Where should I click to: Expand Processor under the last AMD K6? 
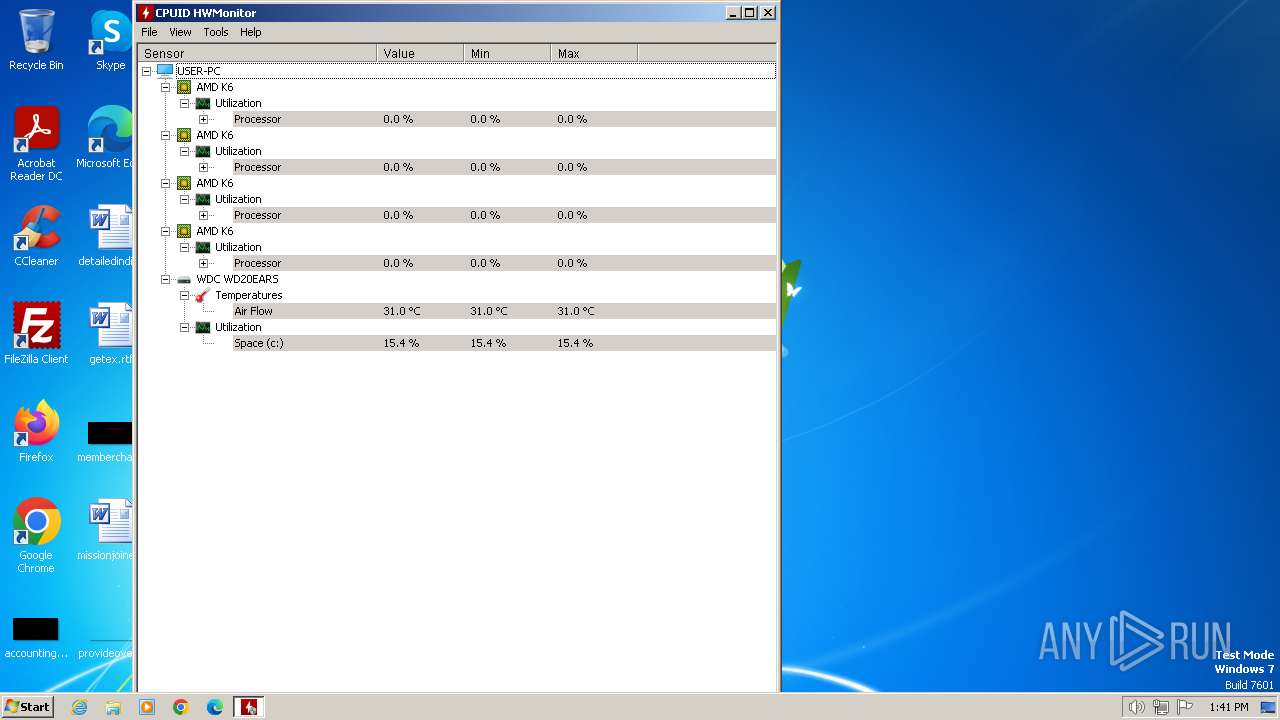203,263
